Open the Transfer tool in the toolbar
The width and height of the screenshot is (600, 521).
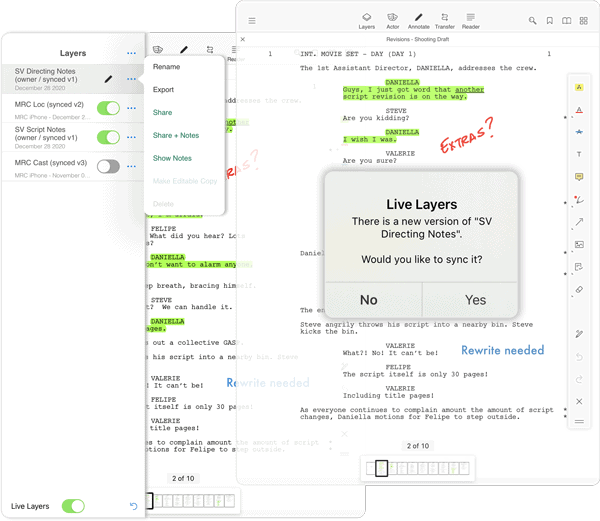(x=445, y=21)
